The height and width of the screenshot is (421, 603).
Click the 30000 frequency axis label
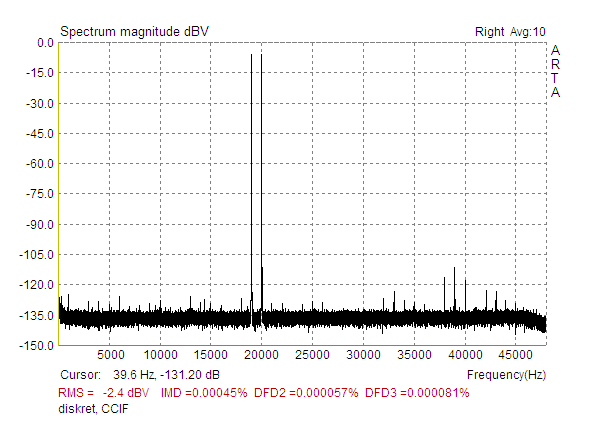pos(363,354)
